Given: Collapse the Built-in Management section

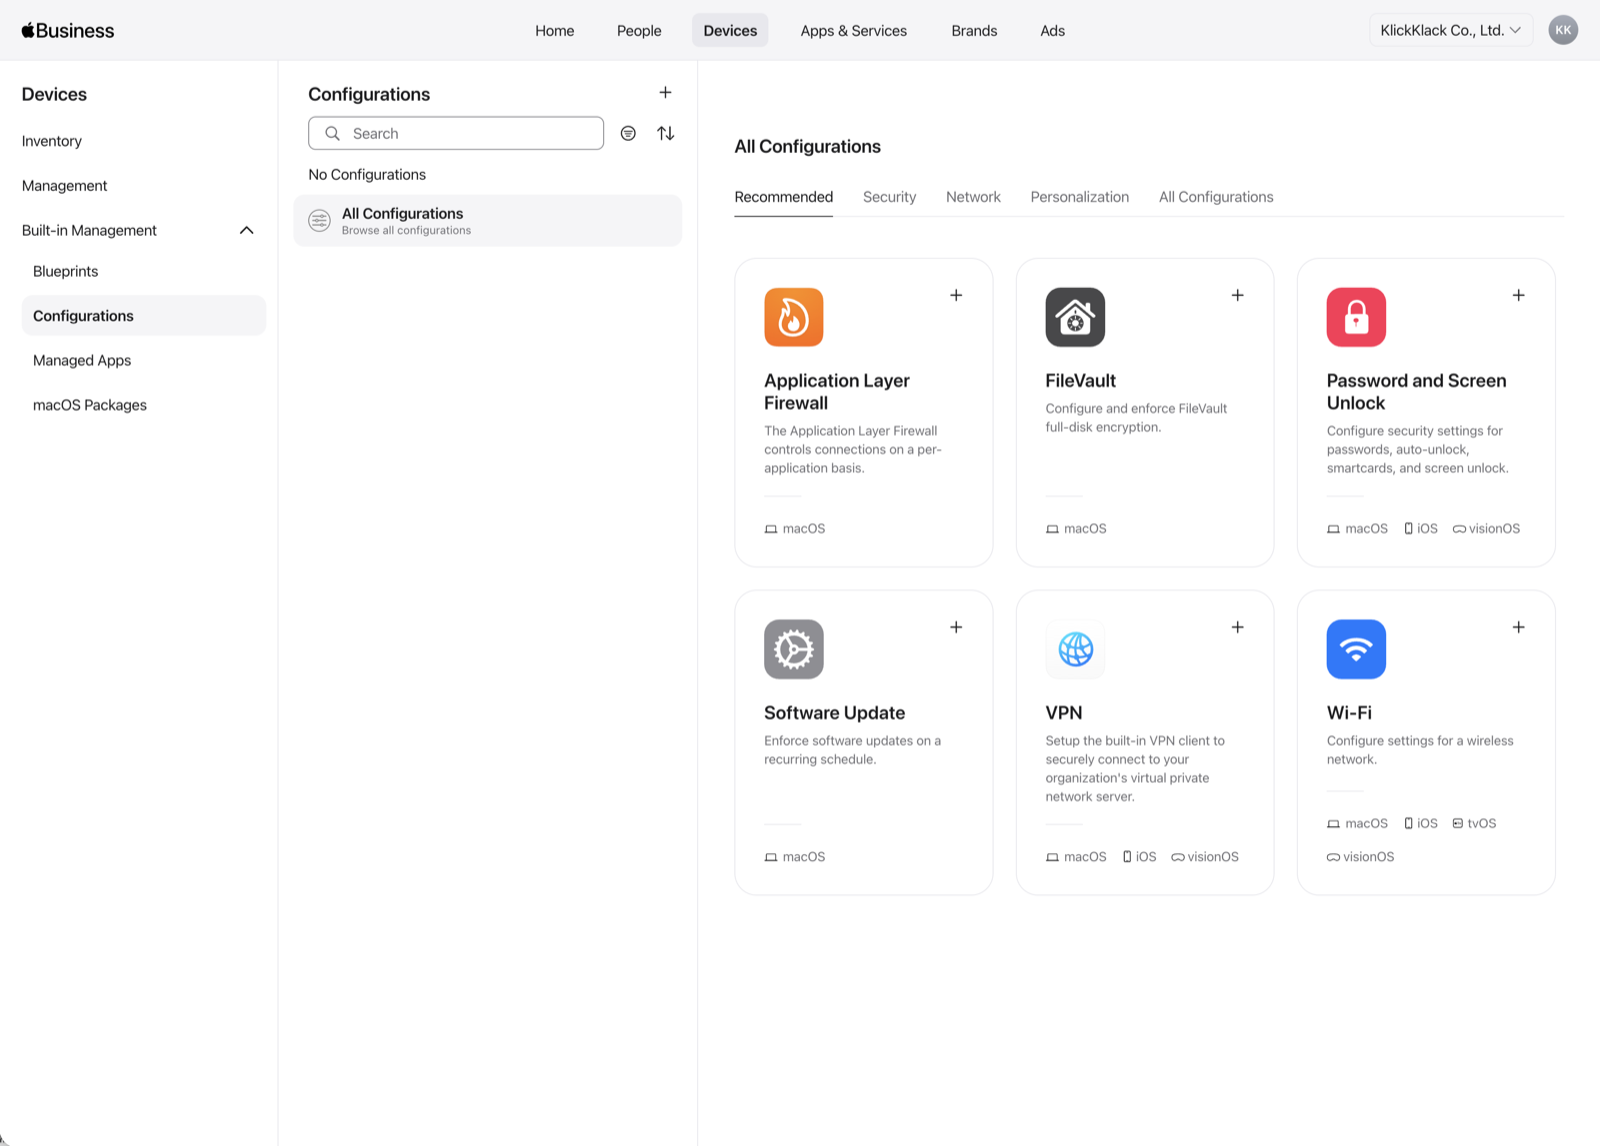Looking at the screenshot, I should pos(246,230).
